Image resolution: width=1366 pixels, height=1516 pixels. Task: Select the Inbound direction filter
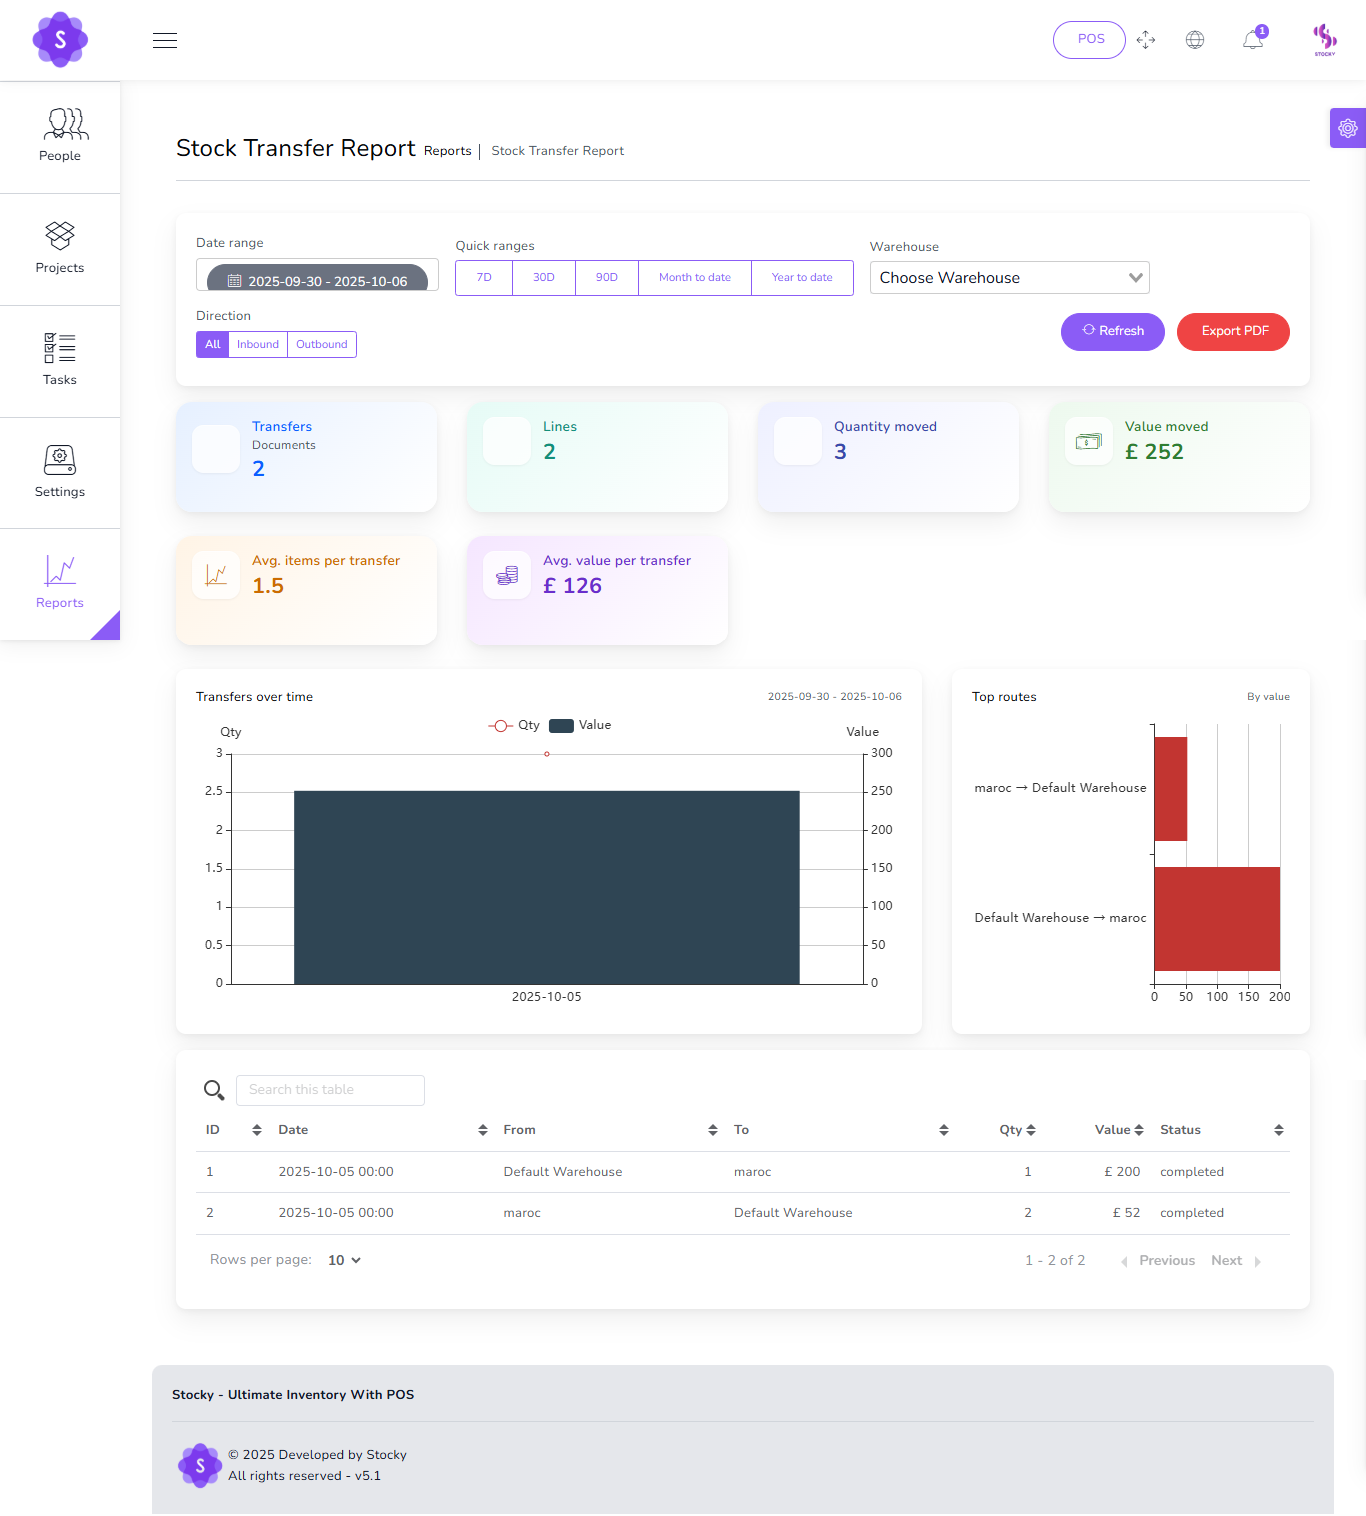pyautogui.click(x=258, y=344)
